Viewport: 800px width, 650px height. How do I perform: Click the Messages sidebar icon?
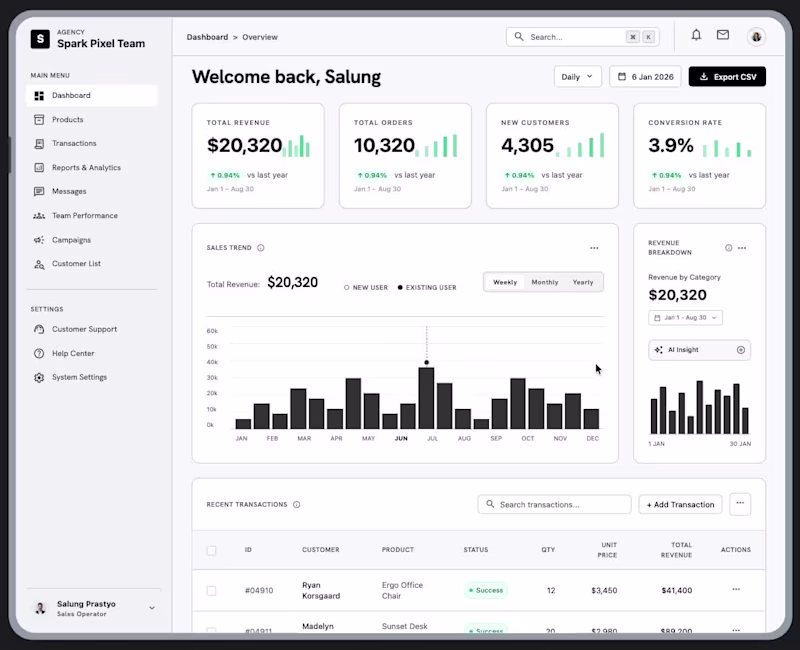[39, 191]
